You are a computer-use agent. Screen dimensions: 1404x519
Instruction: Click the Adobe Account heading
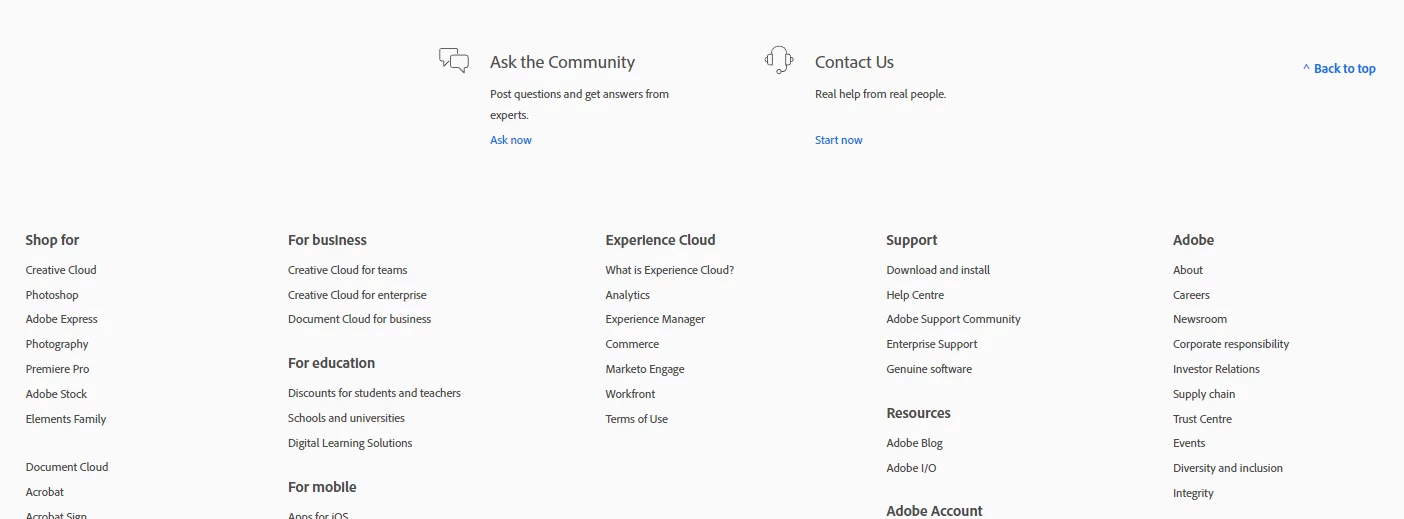(934, 511)
